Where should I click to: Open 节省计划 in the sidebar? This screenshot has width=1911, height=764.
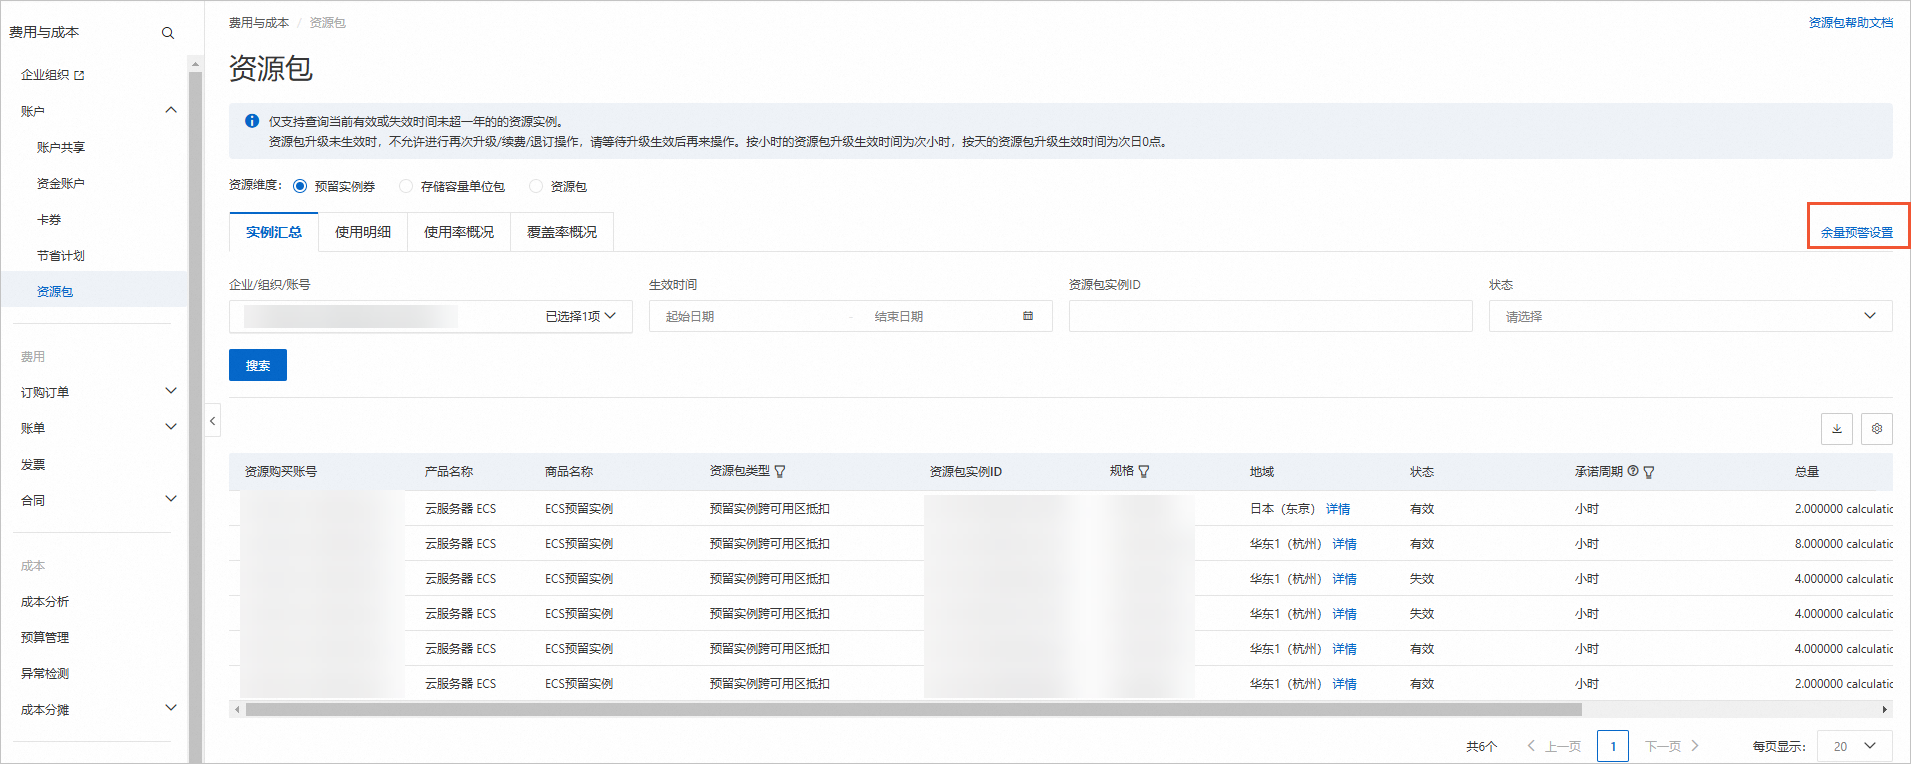61,255
